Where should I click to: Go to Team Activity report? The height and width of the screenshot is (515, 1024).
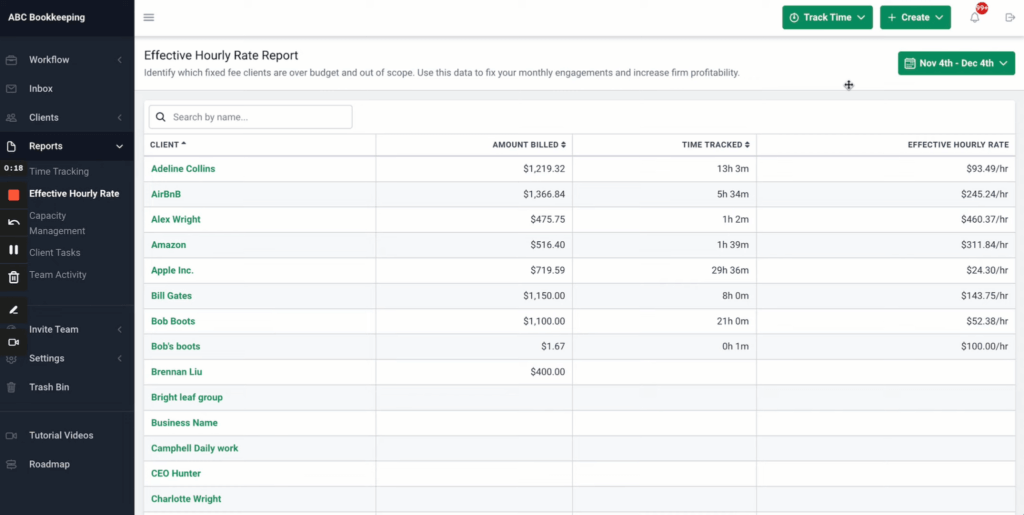pos(58,275)
